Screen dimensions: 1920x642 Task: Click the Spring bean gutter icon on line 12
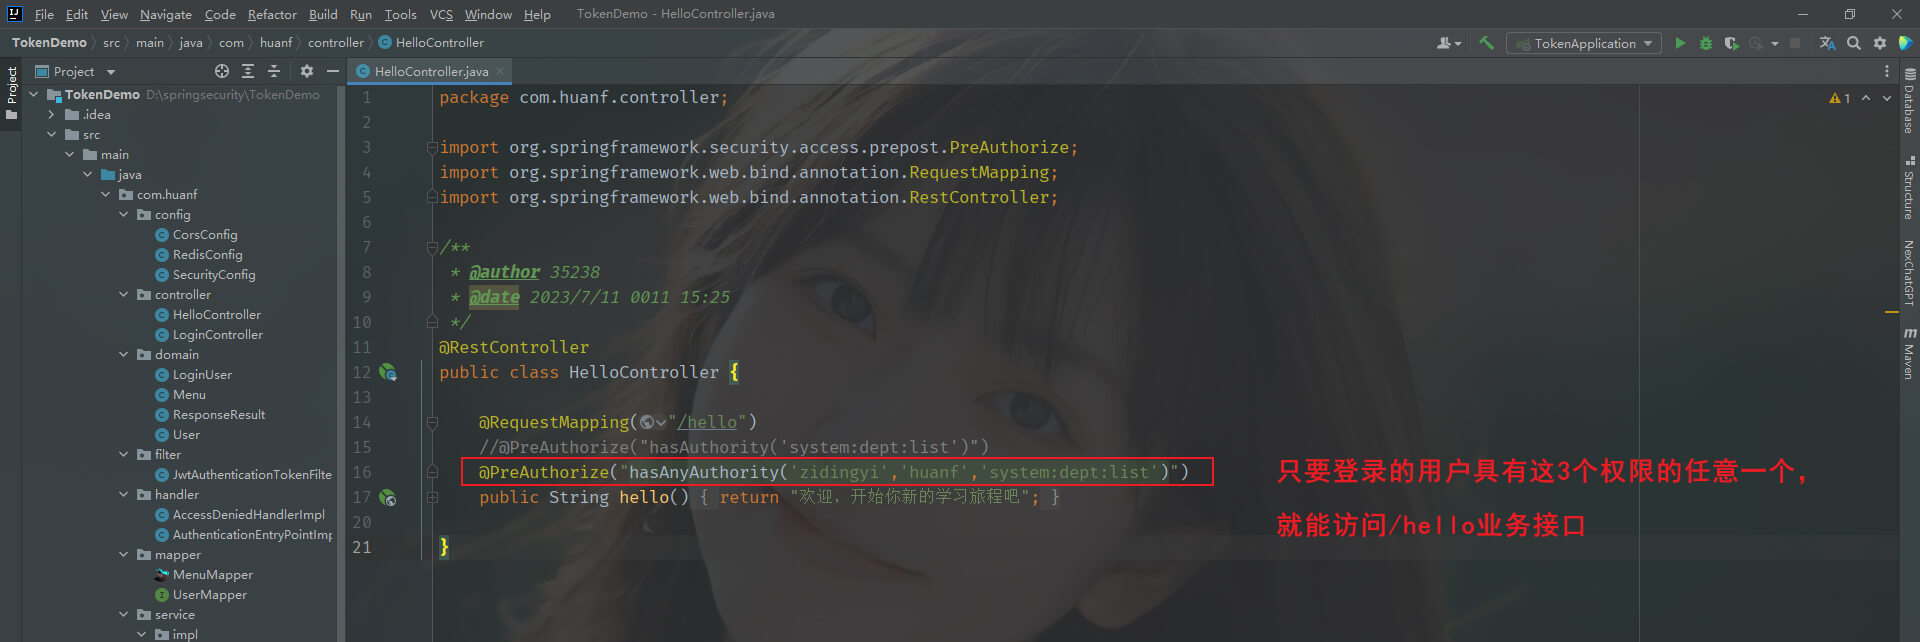tap(388, 372)
